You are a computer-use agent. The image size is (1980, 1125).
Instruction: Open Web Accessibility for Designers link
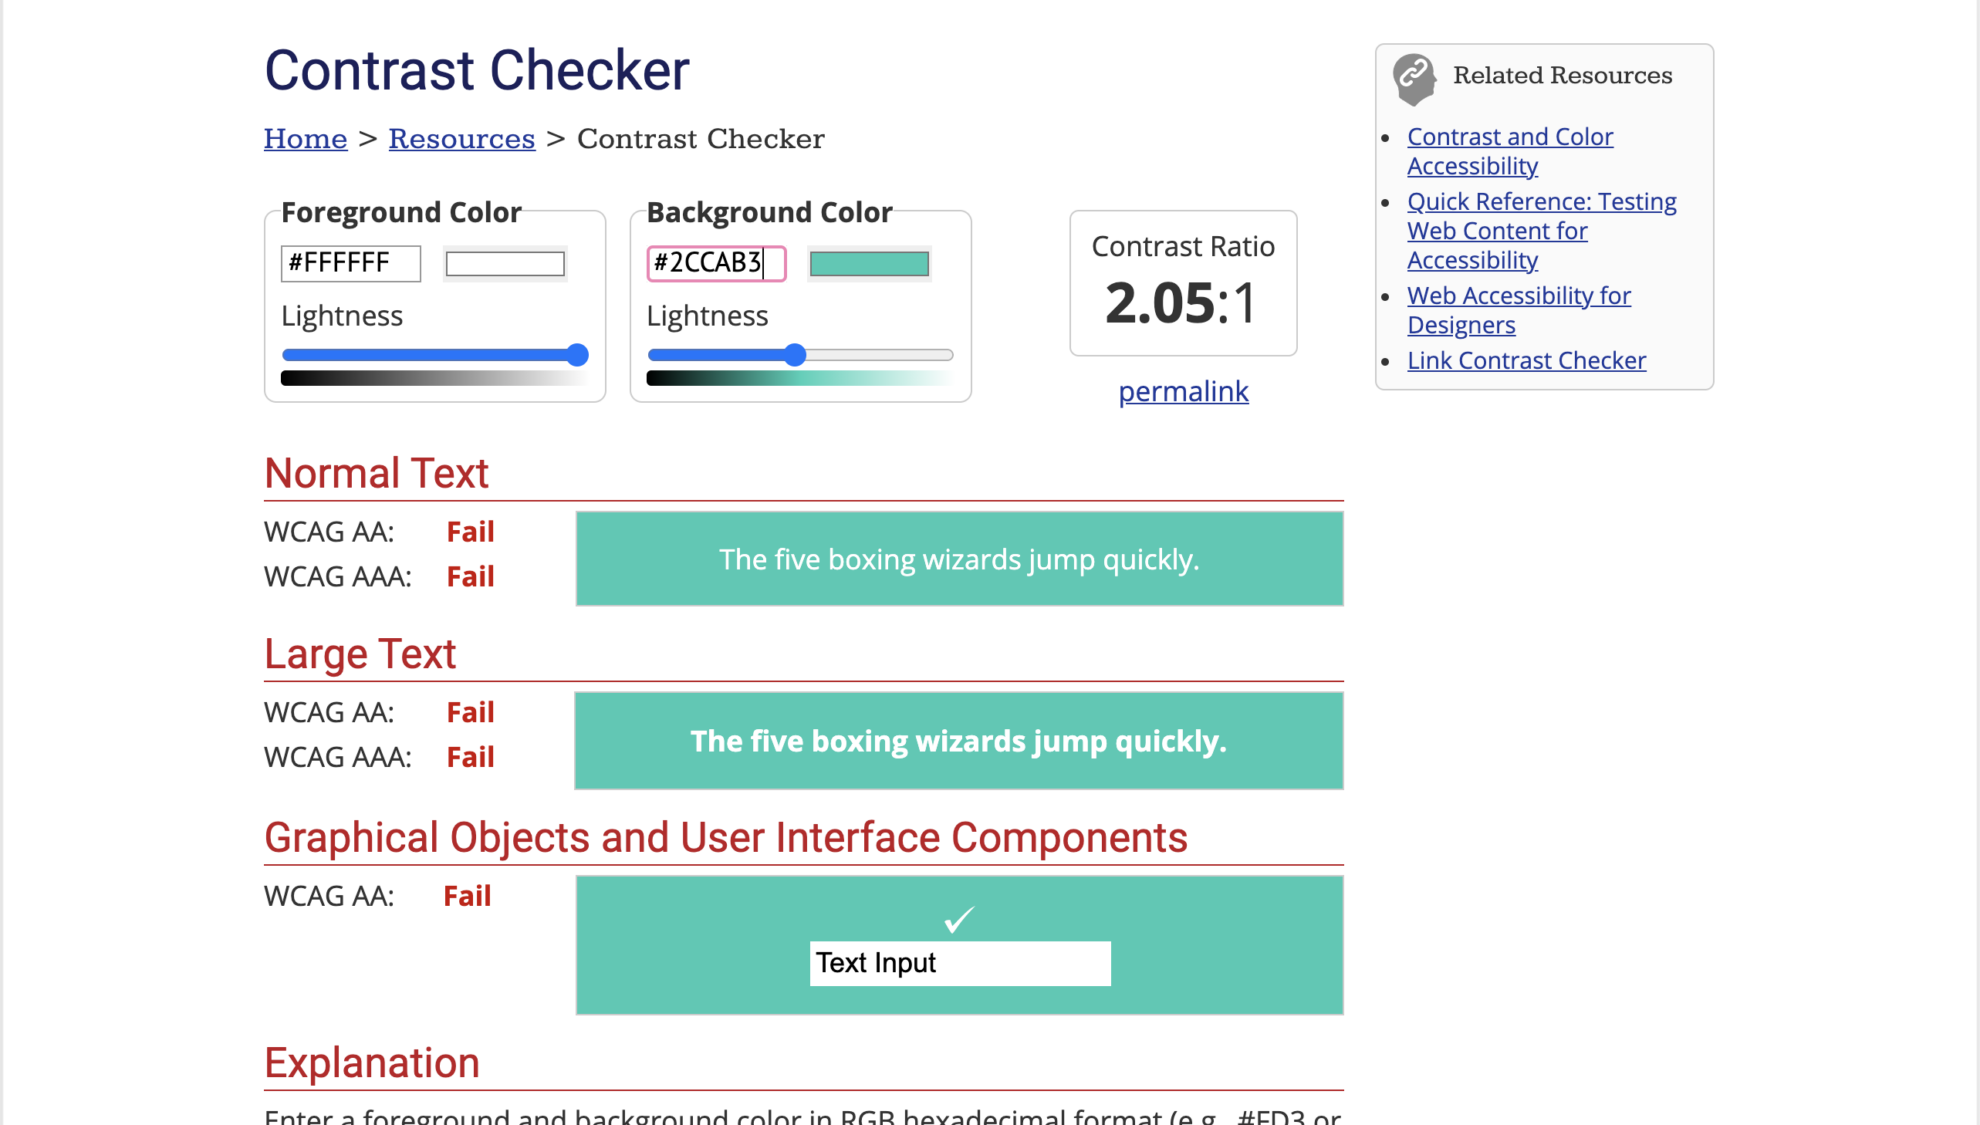1518,310
